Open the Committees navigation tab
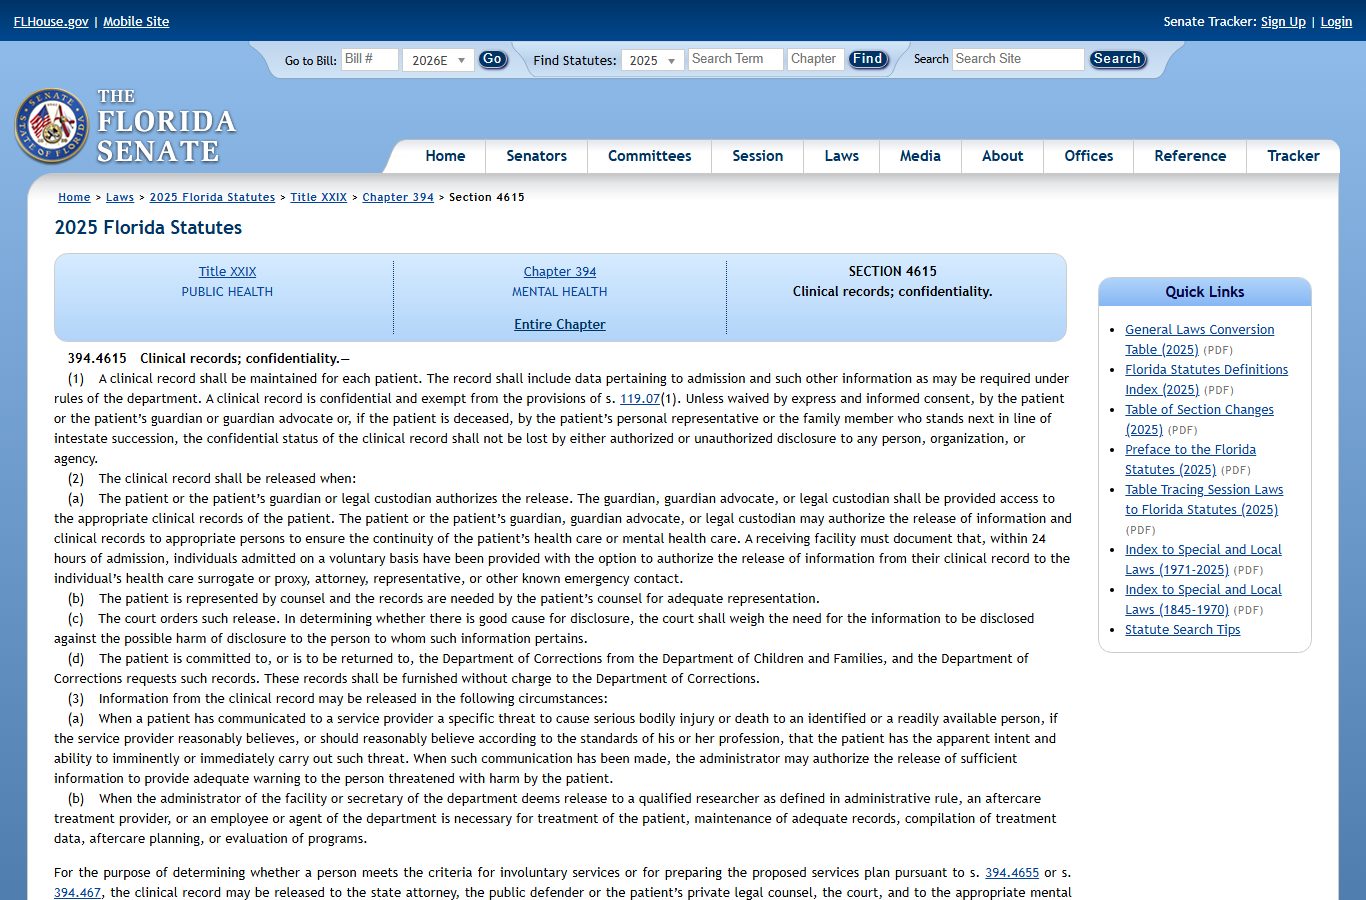The width and height of the screenshot is (1366, 900). 649,156
